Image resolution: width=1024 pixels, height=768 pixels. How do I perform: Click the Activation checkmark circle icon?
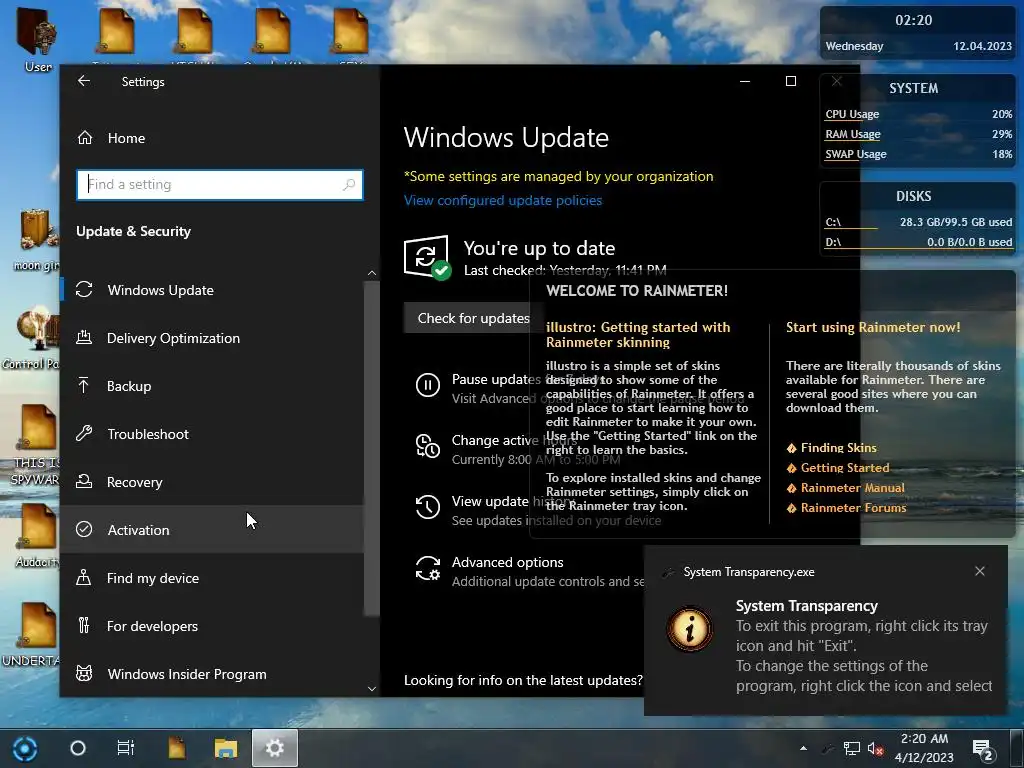point(84,529)
